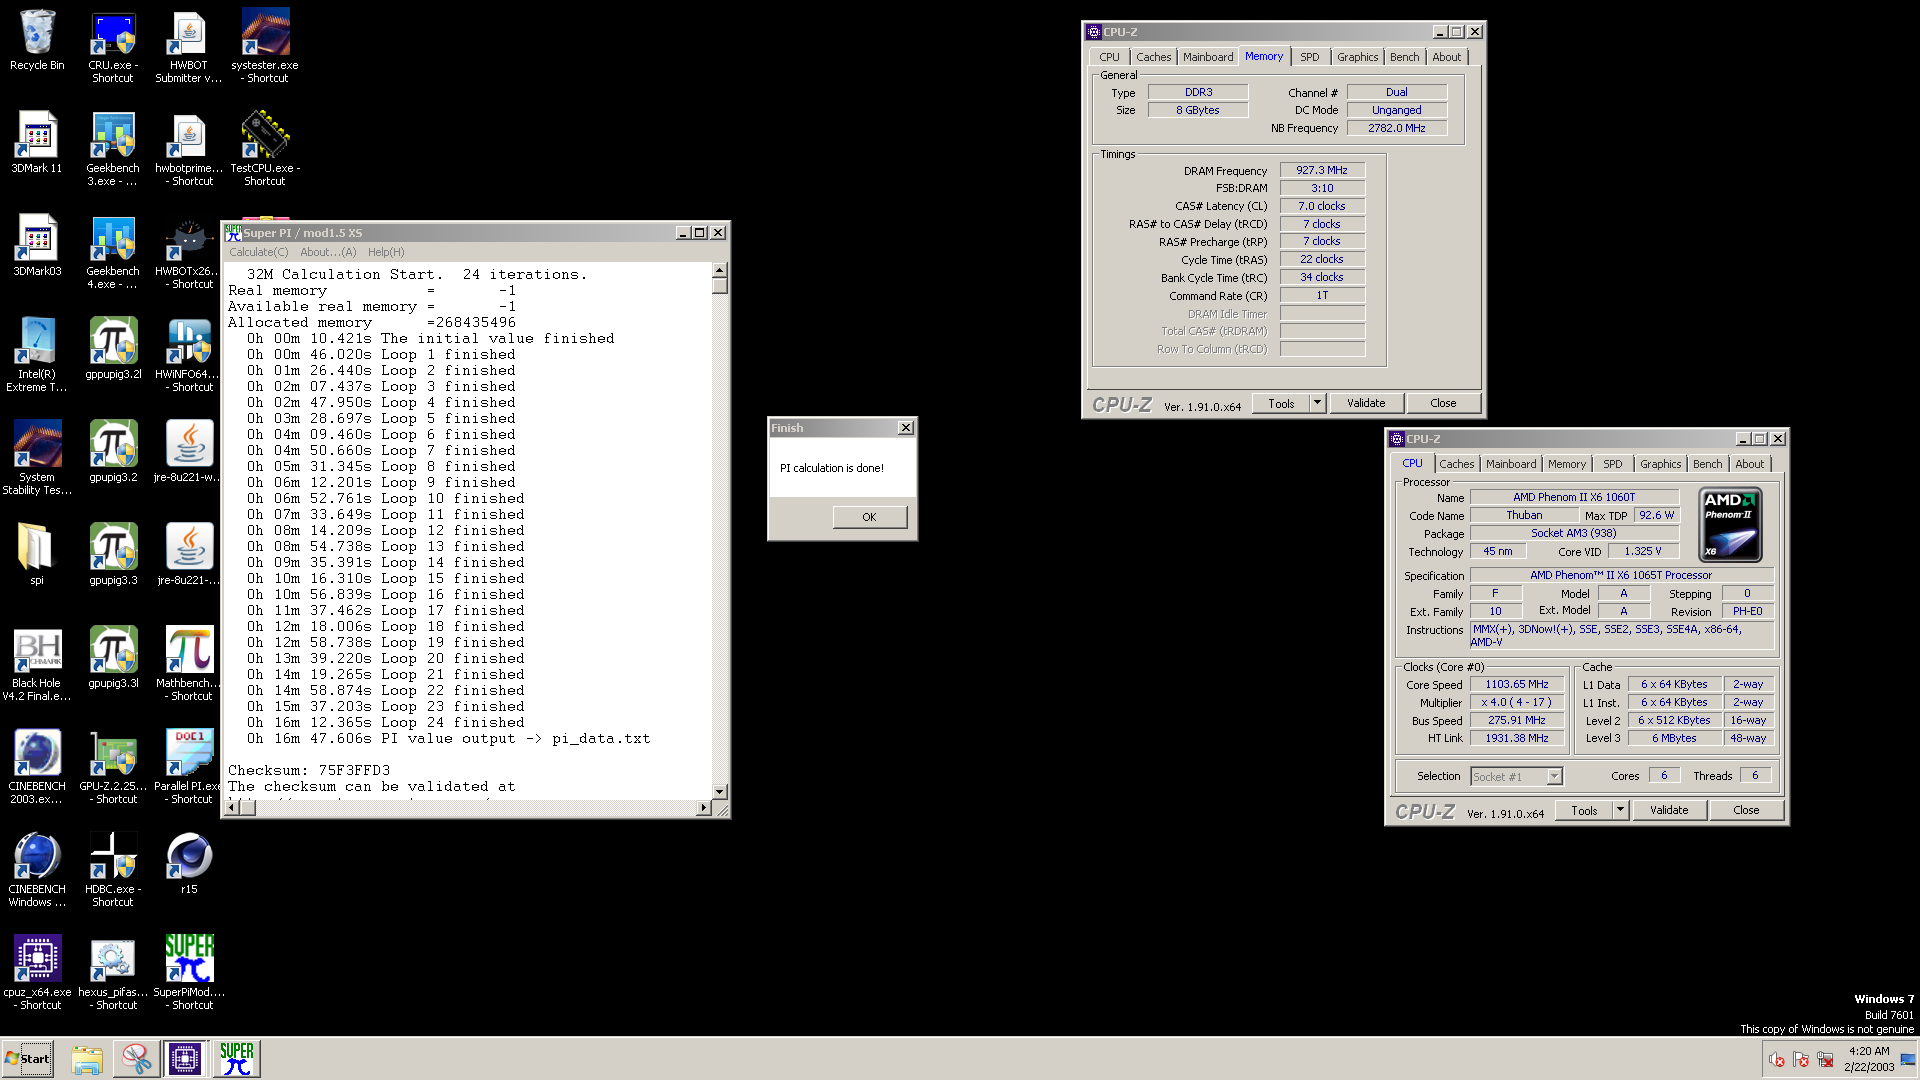The height and width of the screenshot is (1080, 1920).
Task: Click Close button in lower CPU-Z window
Action: 1746,810
